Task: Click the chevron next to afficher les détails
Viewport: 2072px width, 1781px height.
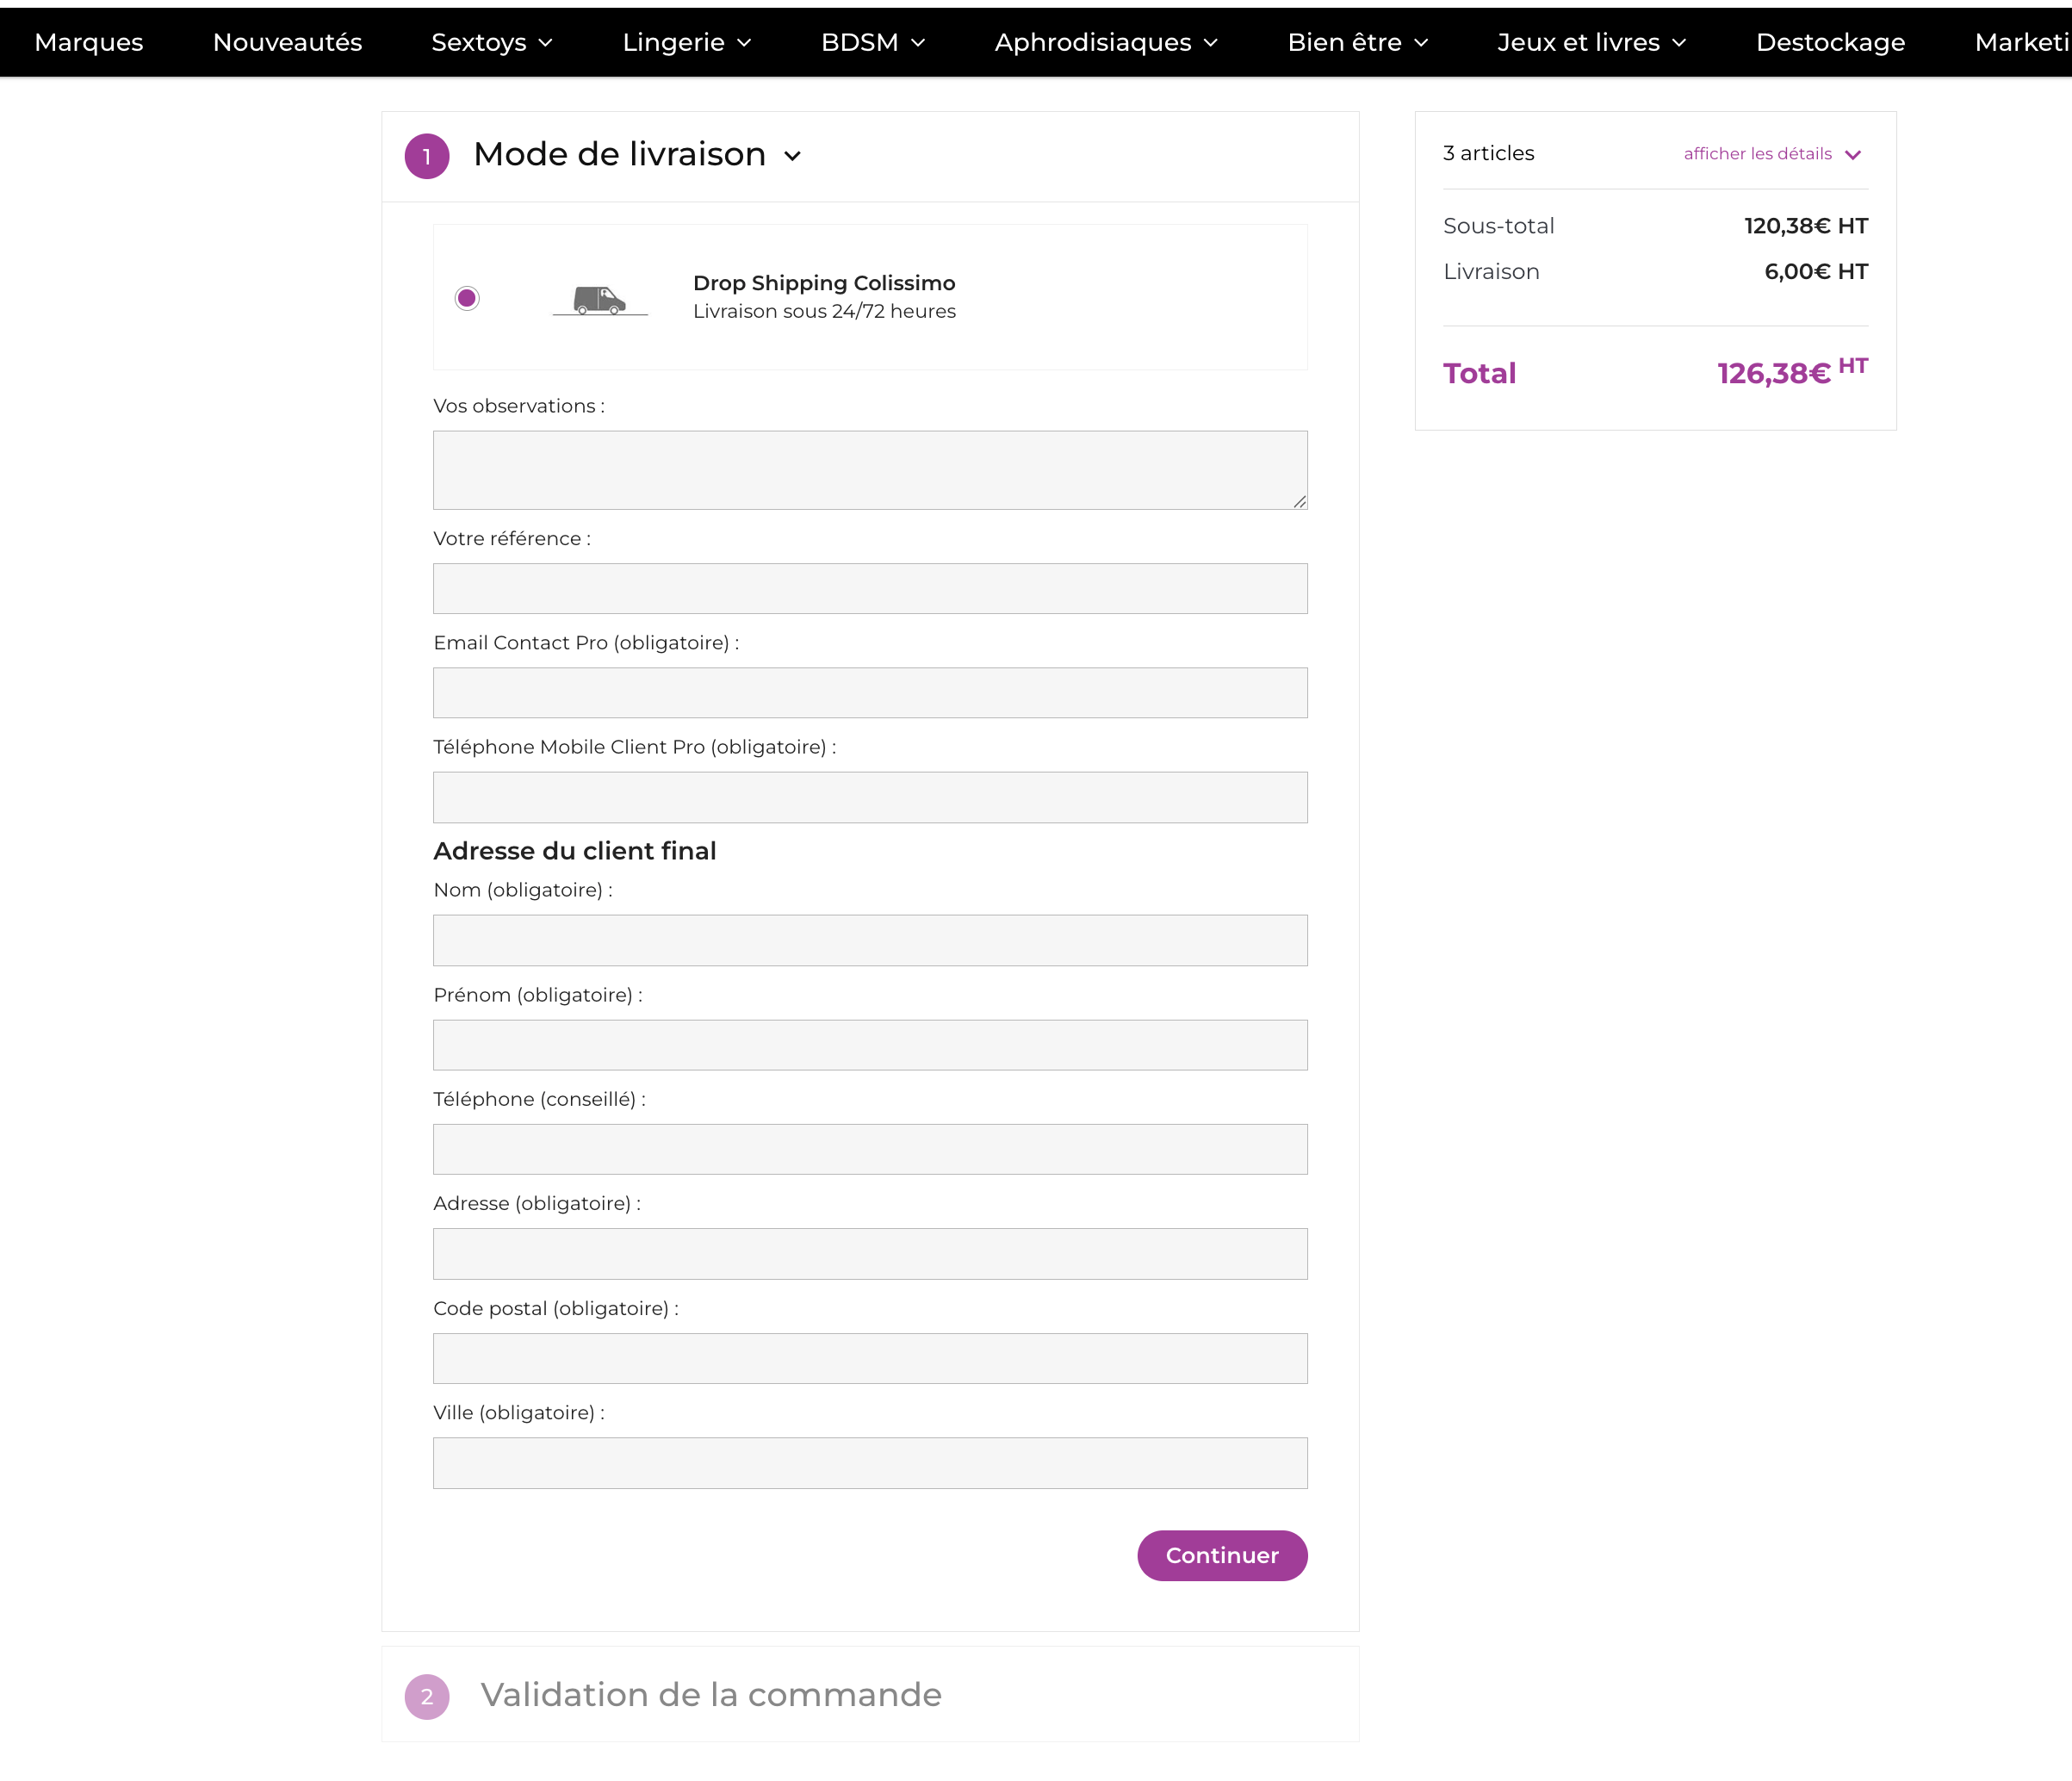Action: tap(1853, 155)
